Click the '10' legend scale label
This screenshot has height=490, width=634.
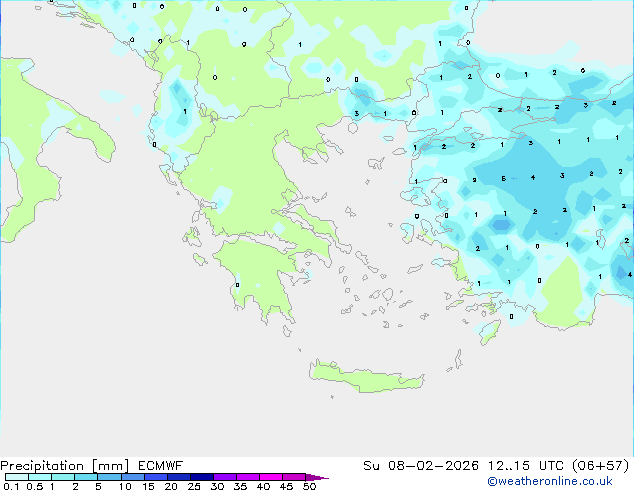point(125,486)
